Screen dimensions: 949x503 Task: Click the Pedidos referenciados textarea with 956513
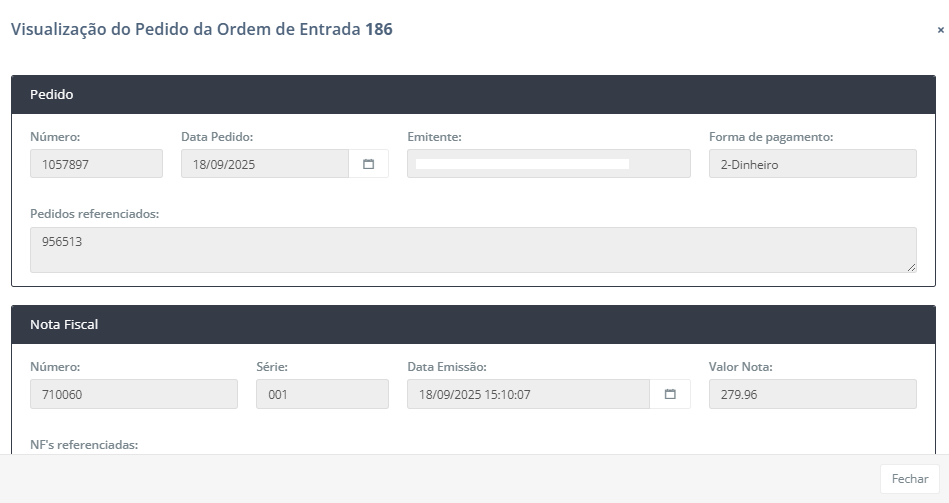472,249
